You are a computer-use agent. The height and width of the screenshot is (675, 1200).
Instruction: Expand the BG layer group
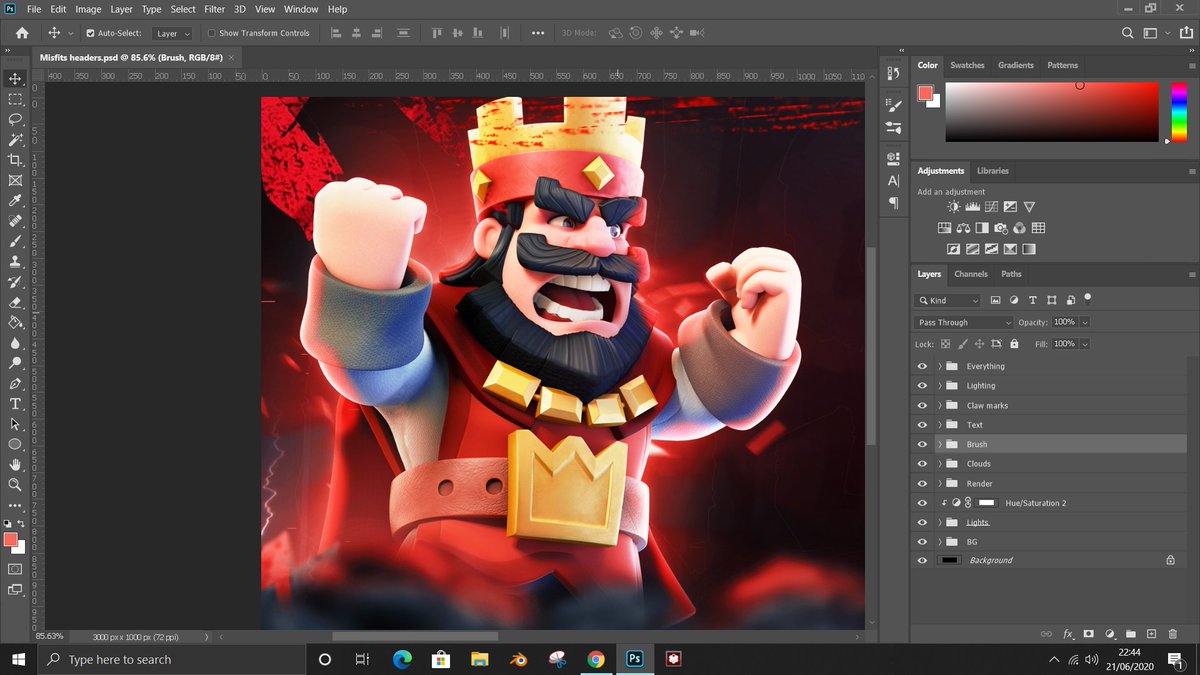940,542
